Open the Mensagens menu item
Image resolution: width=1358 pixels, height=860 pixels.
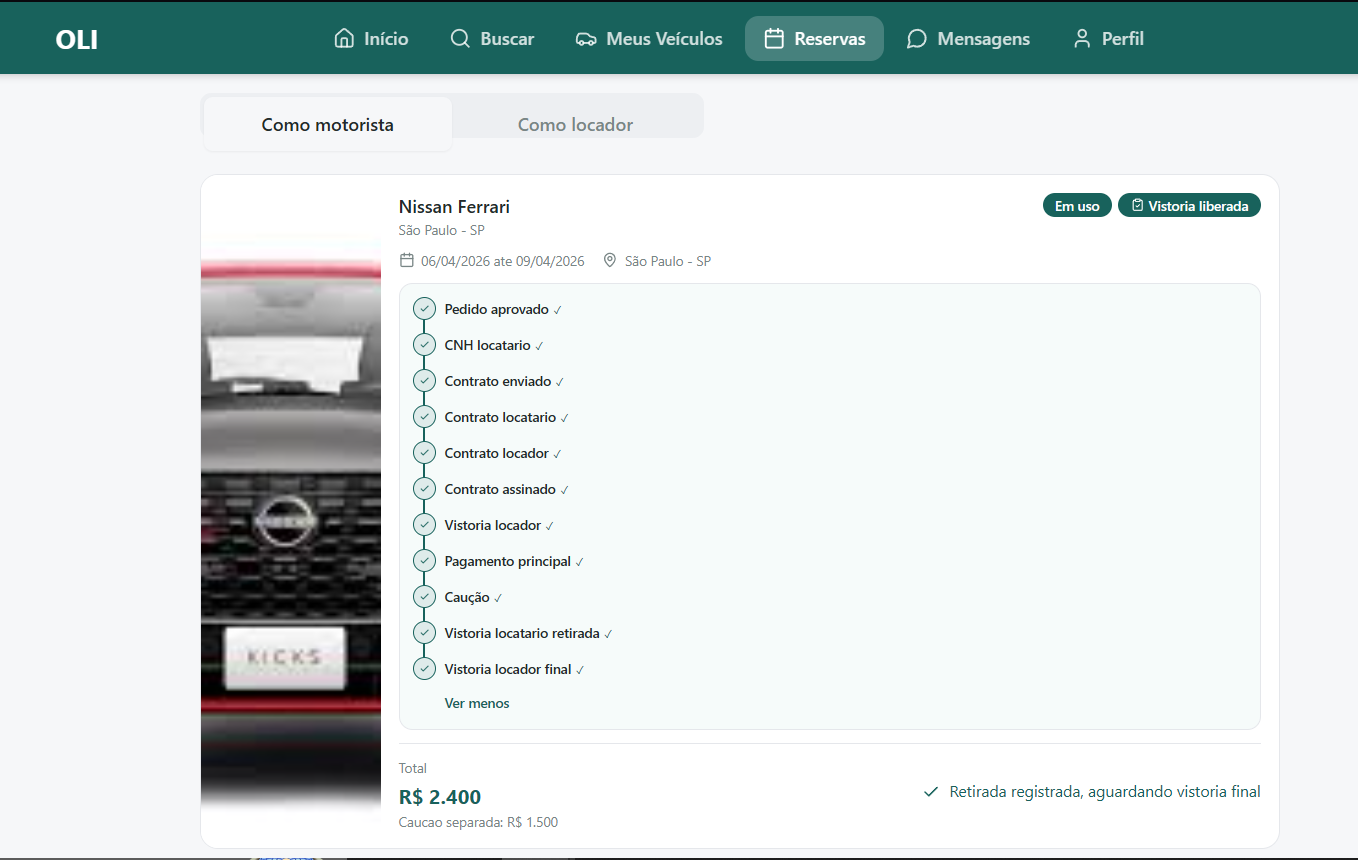(x=968, y=39)
